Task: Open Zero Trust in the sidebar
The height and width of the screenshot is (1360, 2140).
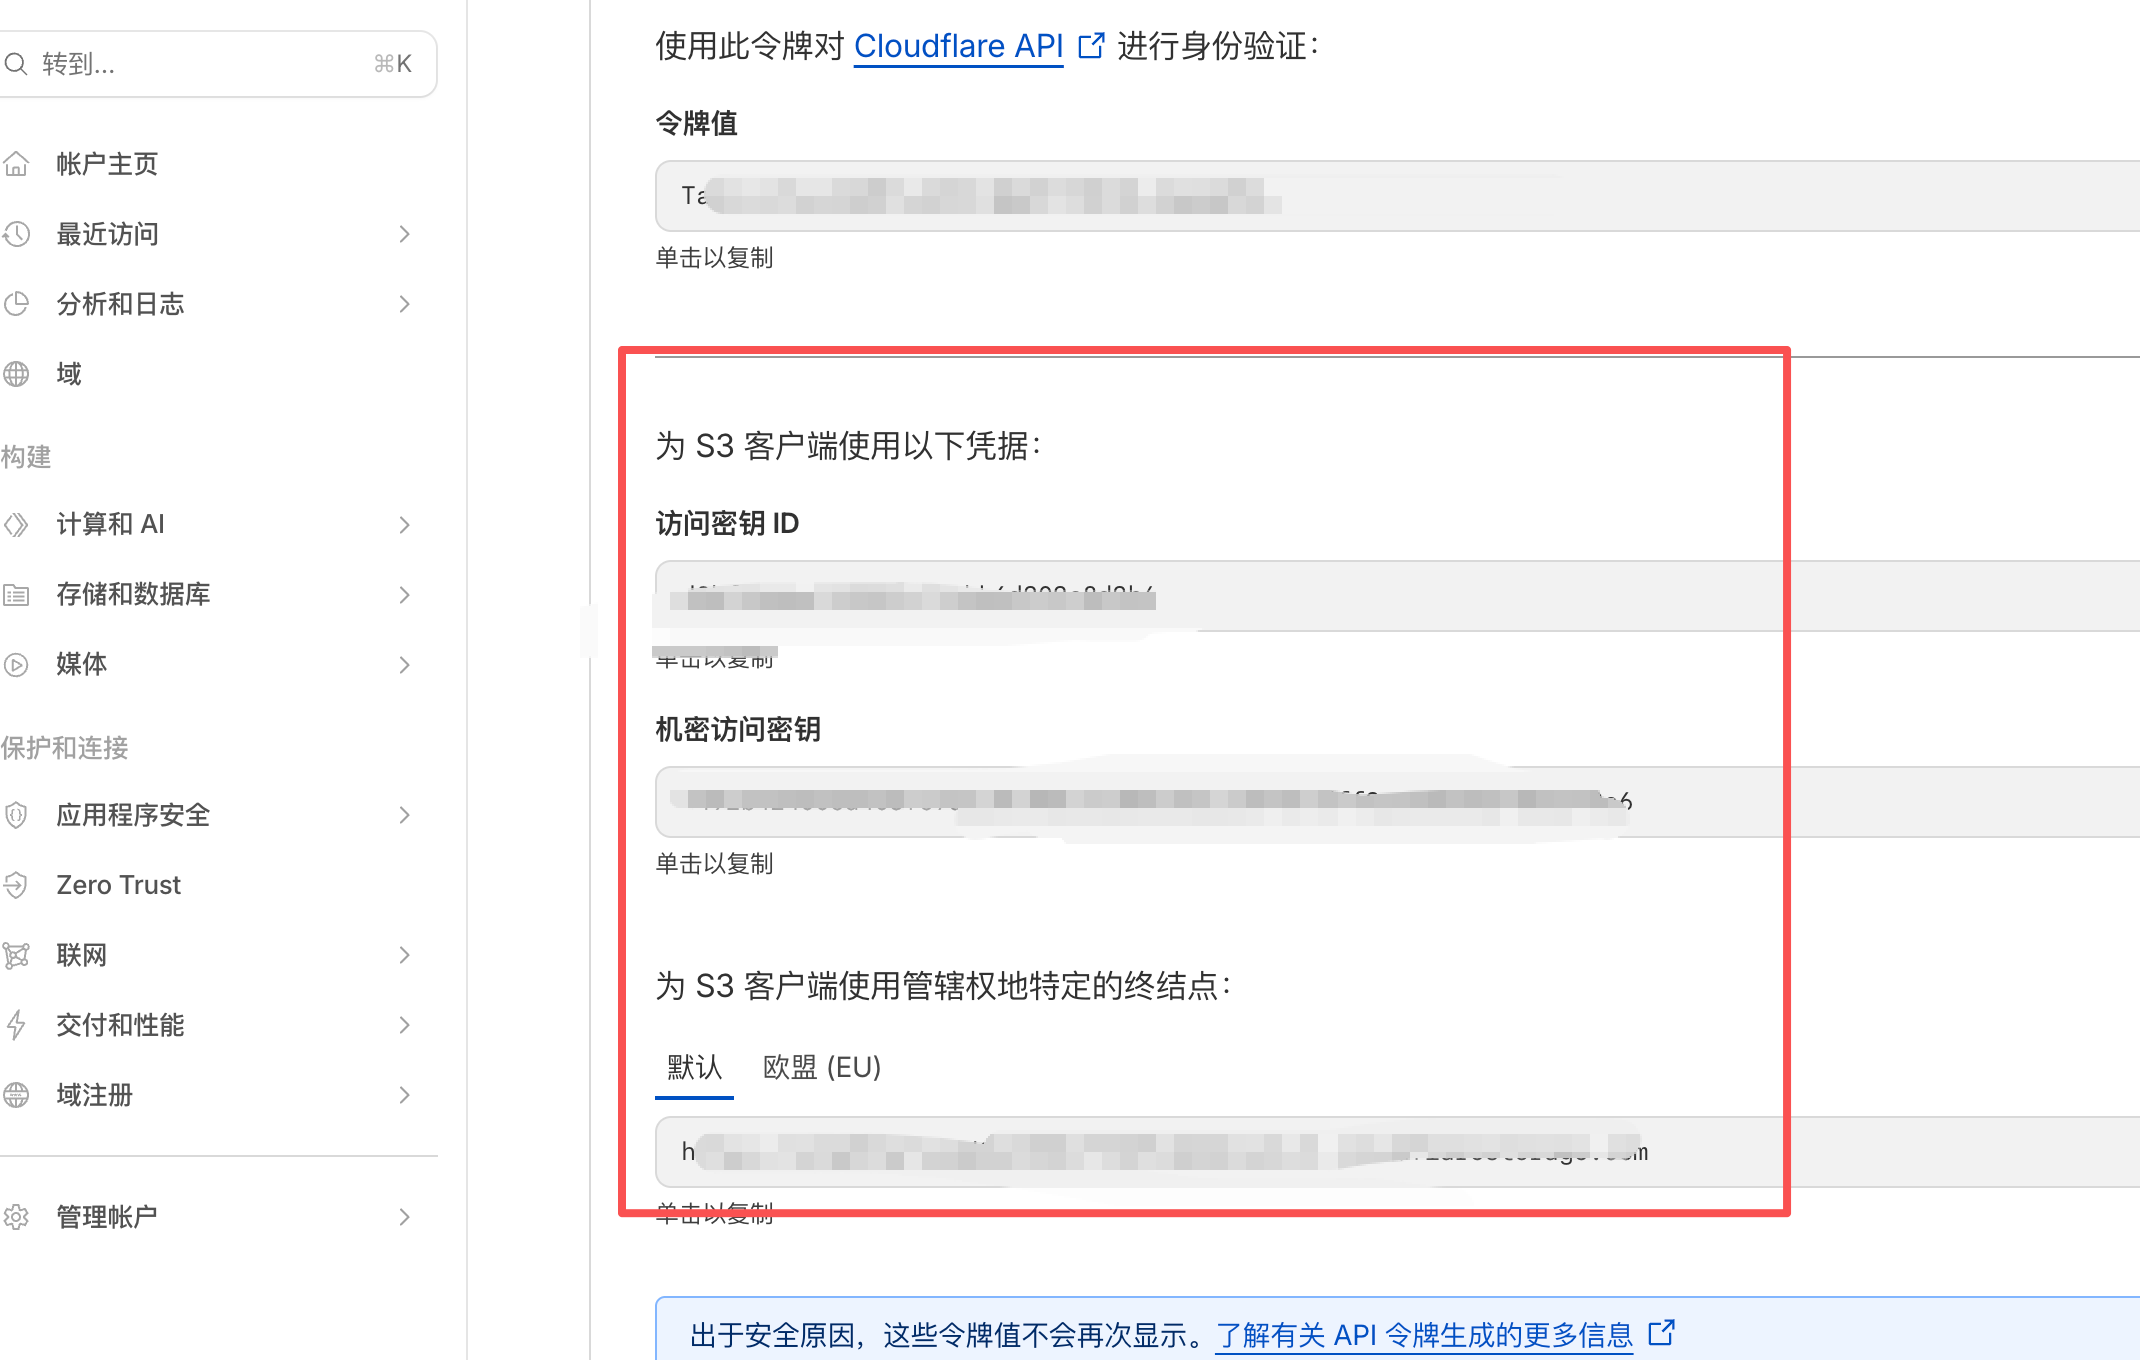Action: click(x=118, y=885)
